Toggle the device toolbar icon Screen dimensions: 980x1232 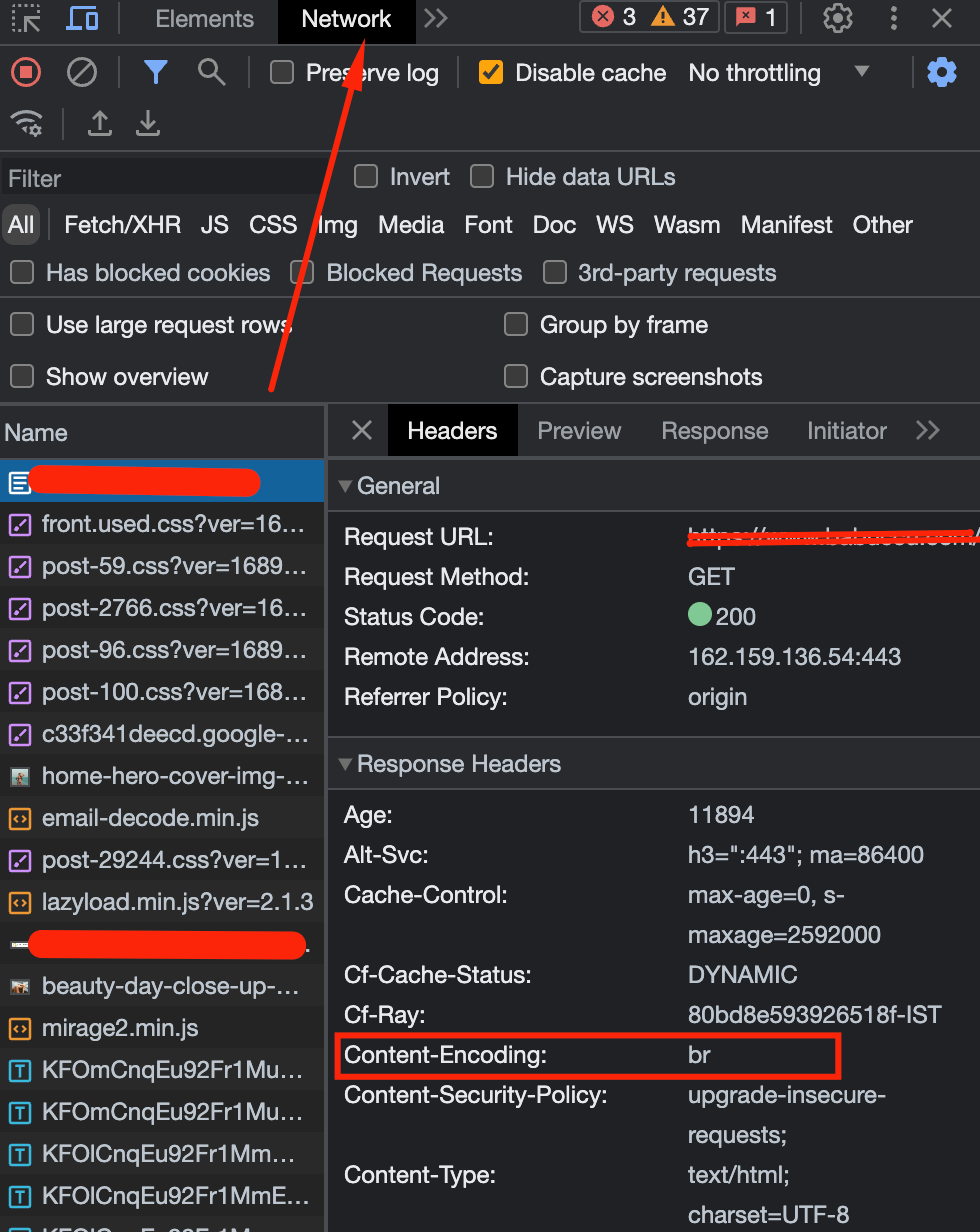[82, 18]
